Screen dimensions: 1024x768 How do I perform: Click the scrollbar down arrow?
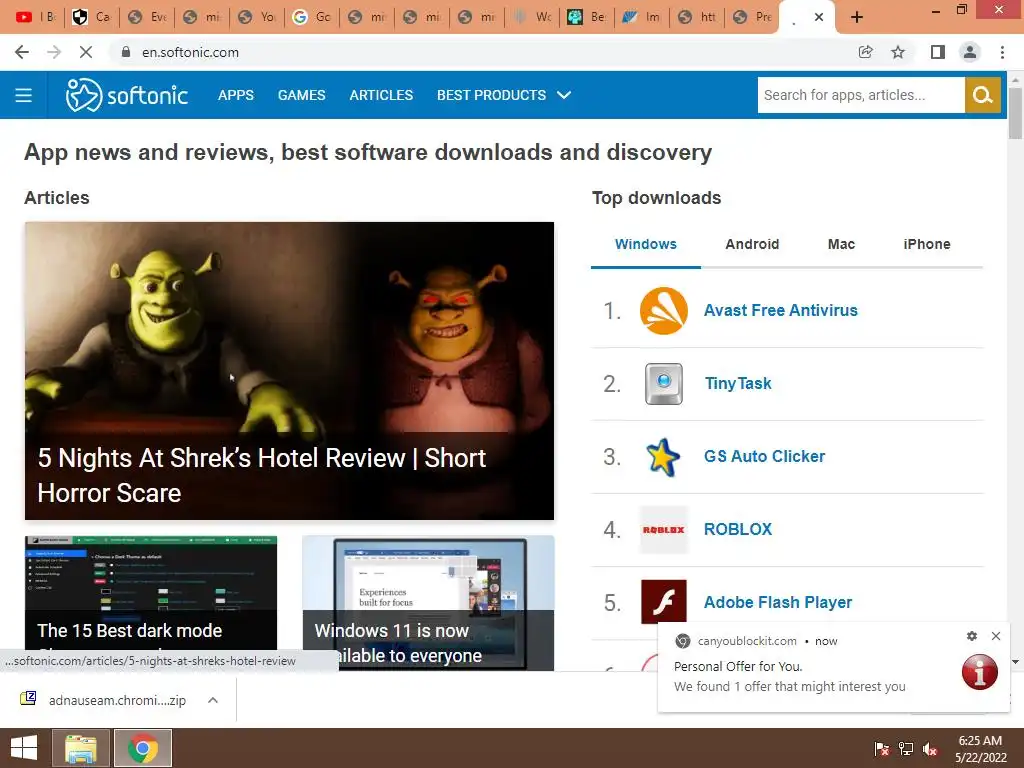coord(1015,662)
